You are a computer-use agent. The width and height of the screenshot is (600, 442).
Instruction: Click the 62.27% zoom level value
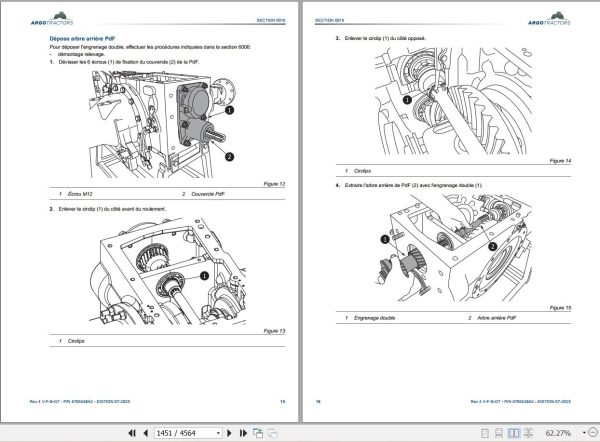[x=558, y=433]
